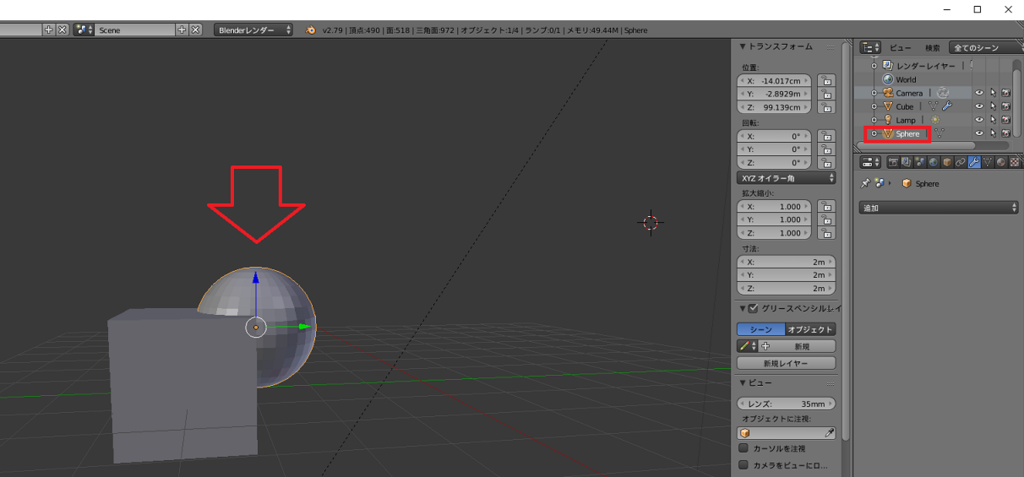Open the mesh data properties tab

pyautogui.click(x=987, y=162)
